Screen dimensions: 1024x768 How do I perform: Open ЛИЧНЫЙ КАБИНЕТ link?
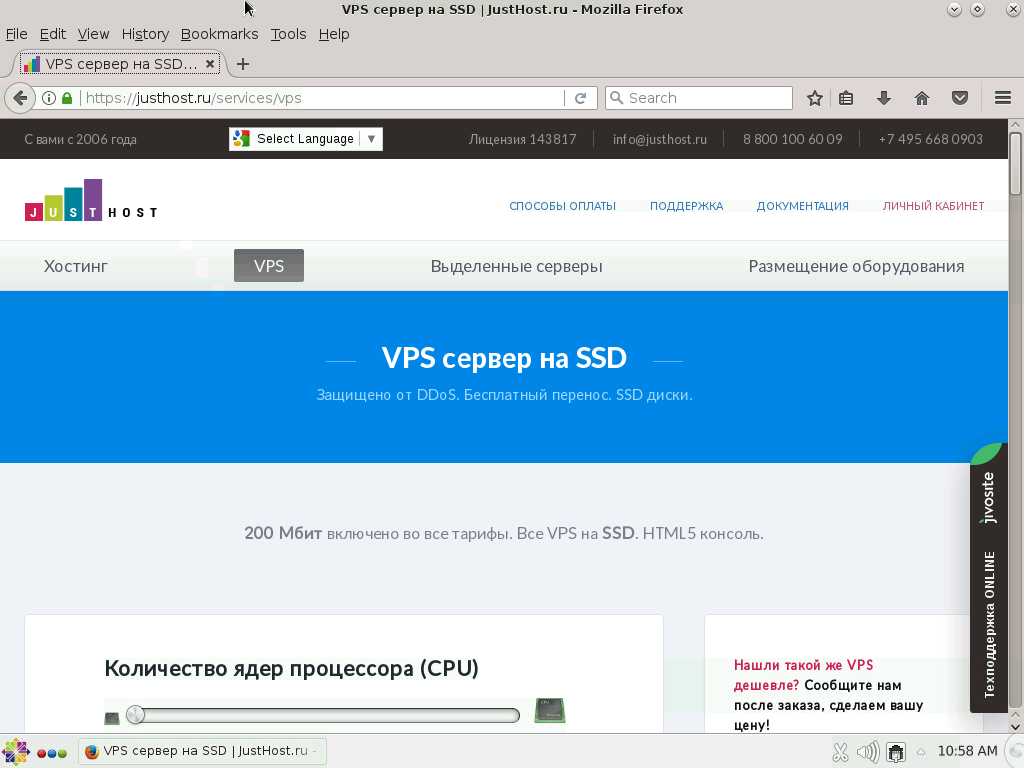pyautogui.click(x=933, y=206)
